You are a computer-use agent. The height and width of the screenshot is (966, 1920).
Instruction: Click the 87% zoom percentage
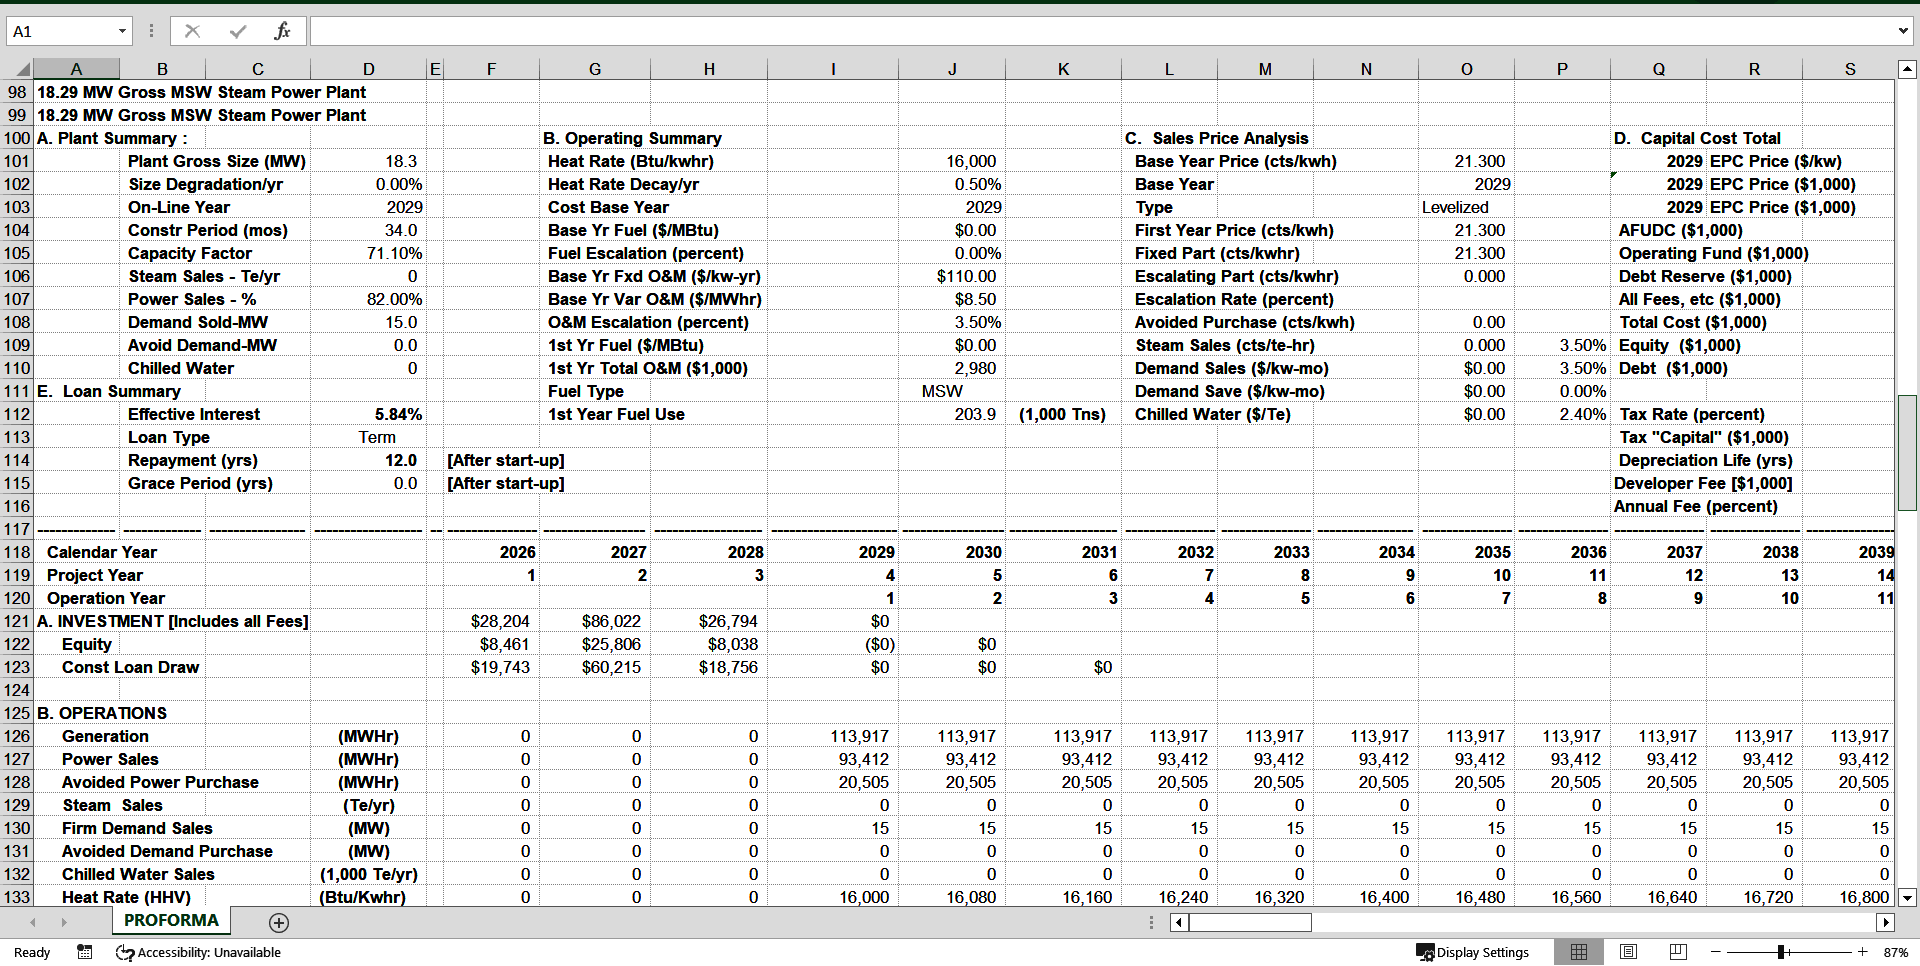[1896, 952]
